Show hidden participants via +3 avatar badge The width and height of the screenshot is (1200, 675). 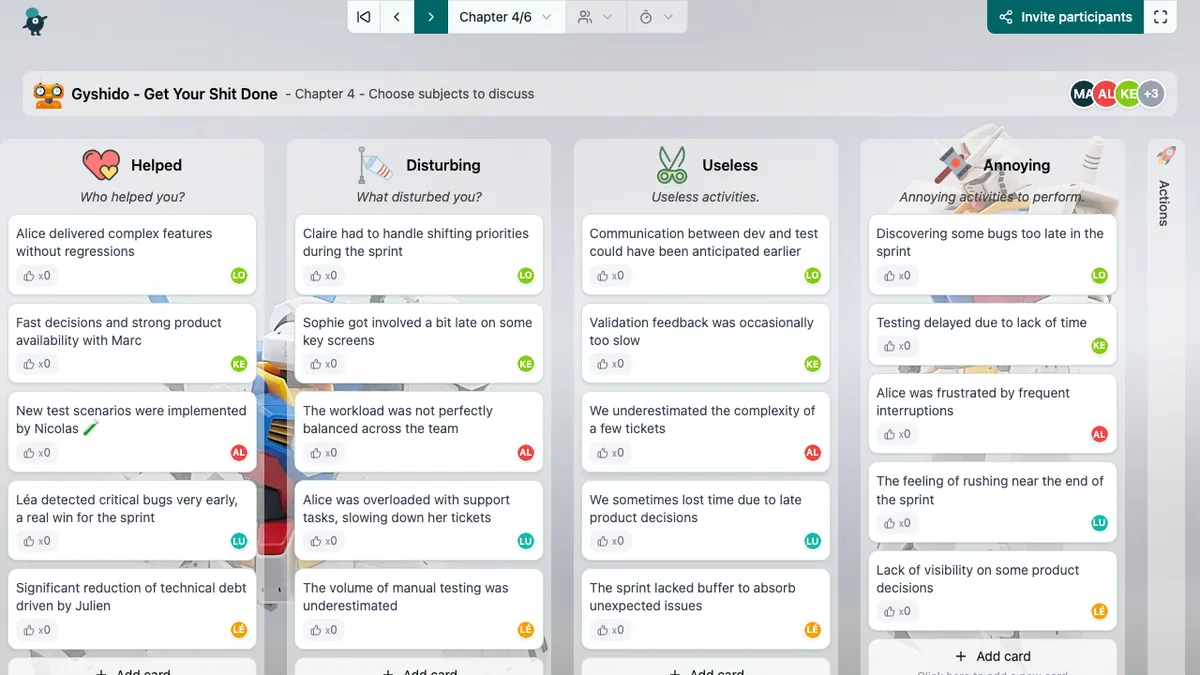tap(1151, 94)
